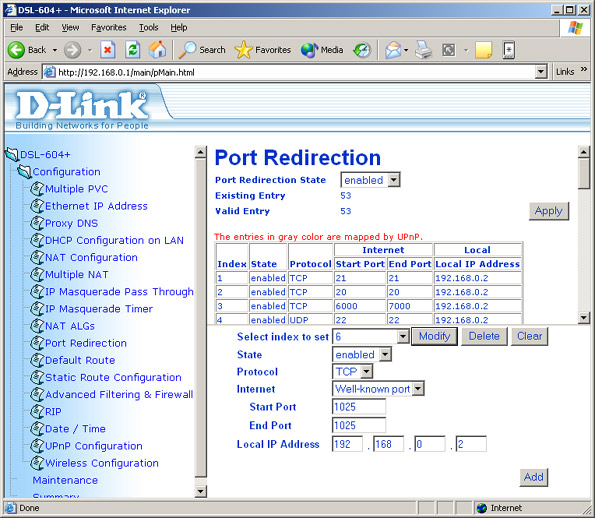Expand the Links toolbar chevron
This screenshot has width=595, height=518.
(584, 69)
